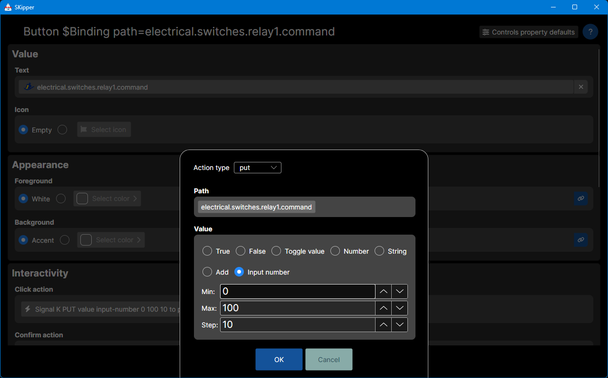Click the Signal K PUT click action entry
Viewport: 608px width, 378px height.
pos(101,309)
